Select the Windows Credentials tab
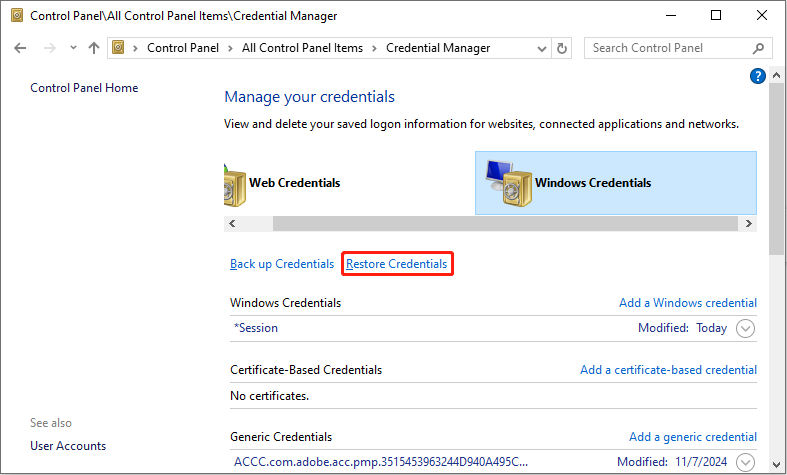This screenshot has height=475, width=787. click(x=592, y=183)
